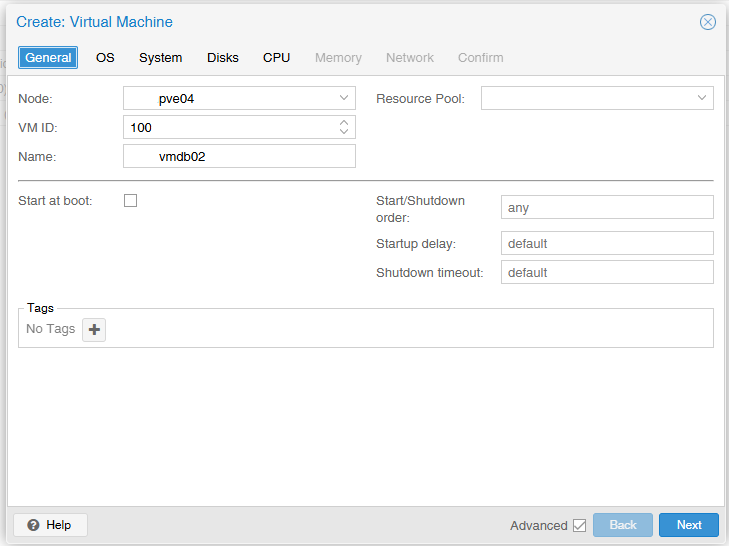
Task: Open the System tab
Action: (160, 58)
